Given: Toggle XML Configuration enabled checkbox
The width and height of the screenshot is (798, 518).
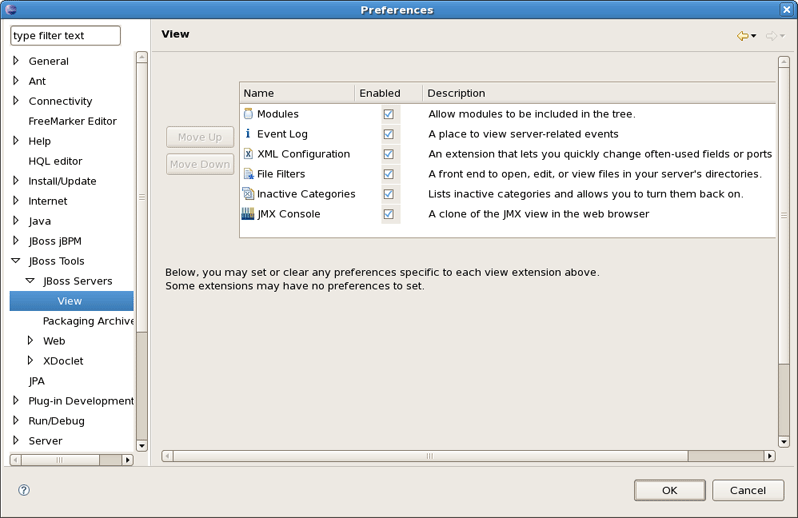Looking at the screenshot, I should click(x=388, y=154).
